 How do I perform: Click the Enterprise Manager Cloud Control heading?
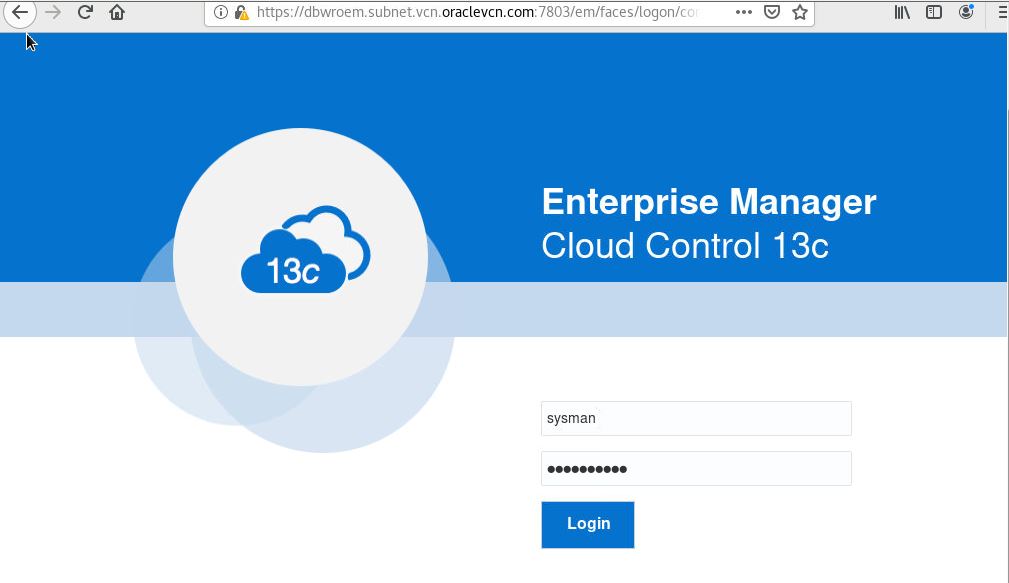707,222
